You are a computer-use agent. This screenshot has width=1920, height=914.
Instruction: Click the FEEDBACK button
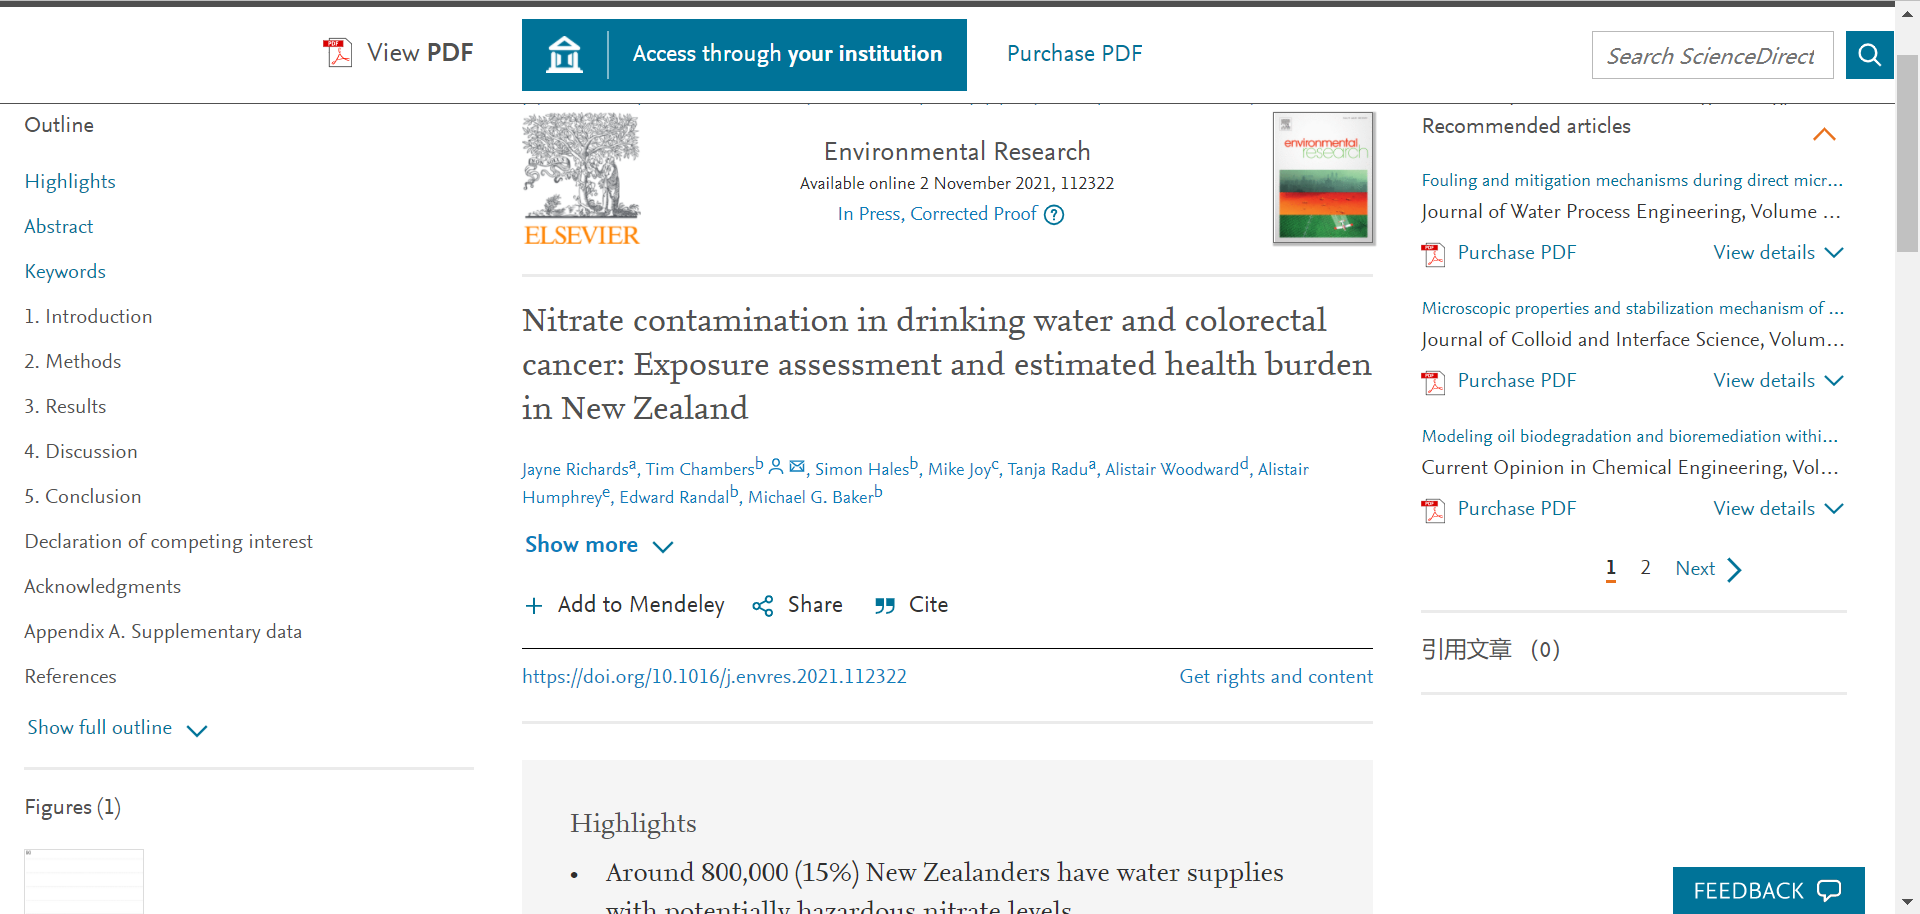click(1768, 890)
